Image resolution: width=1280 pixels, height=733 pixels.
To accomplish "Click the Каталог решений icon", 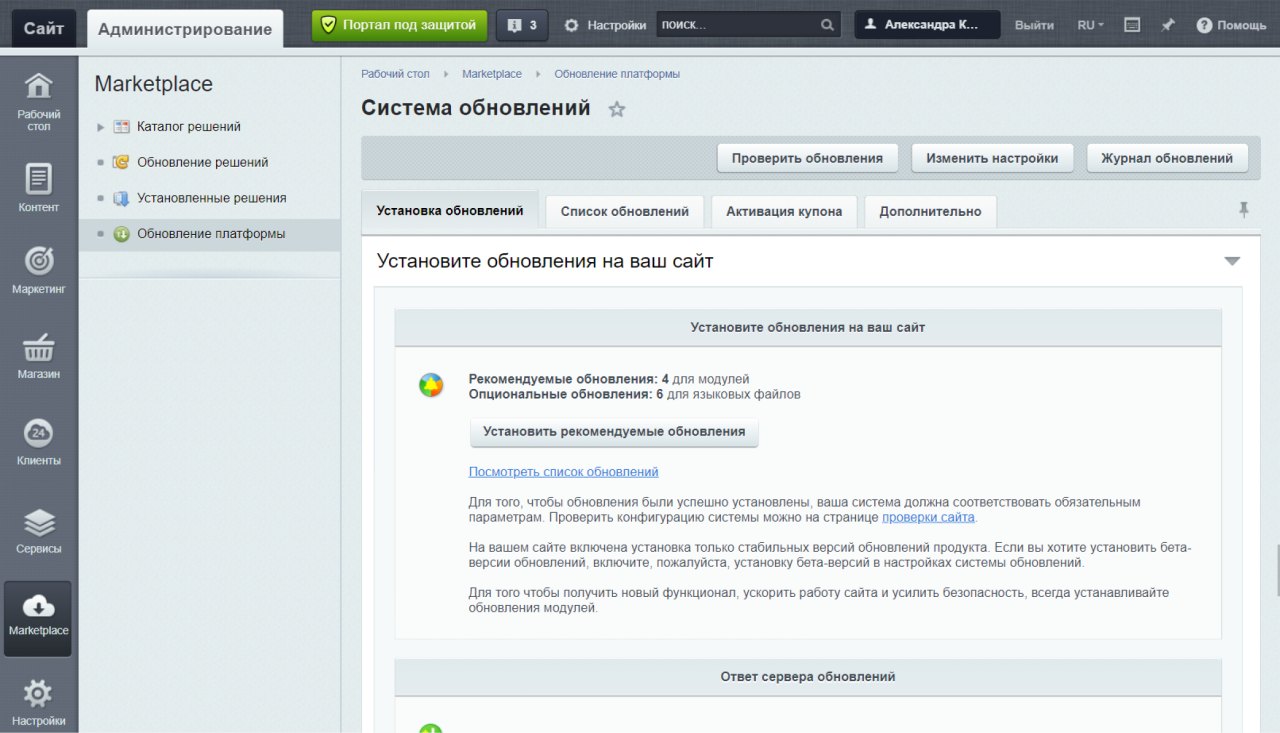I will click(x=121, y=127).
